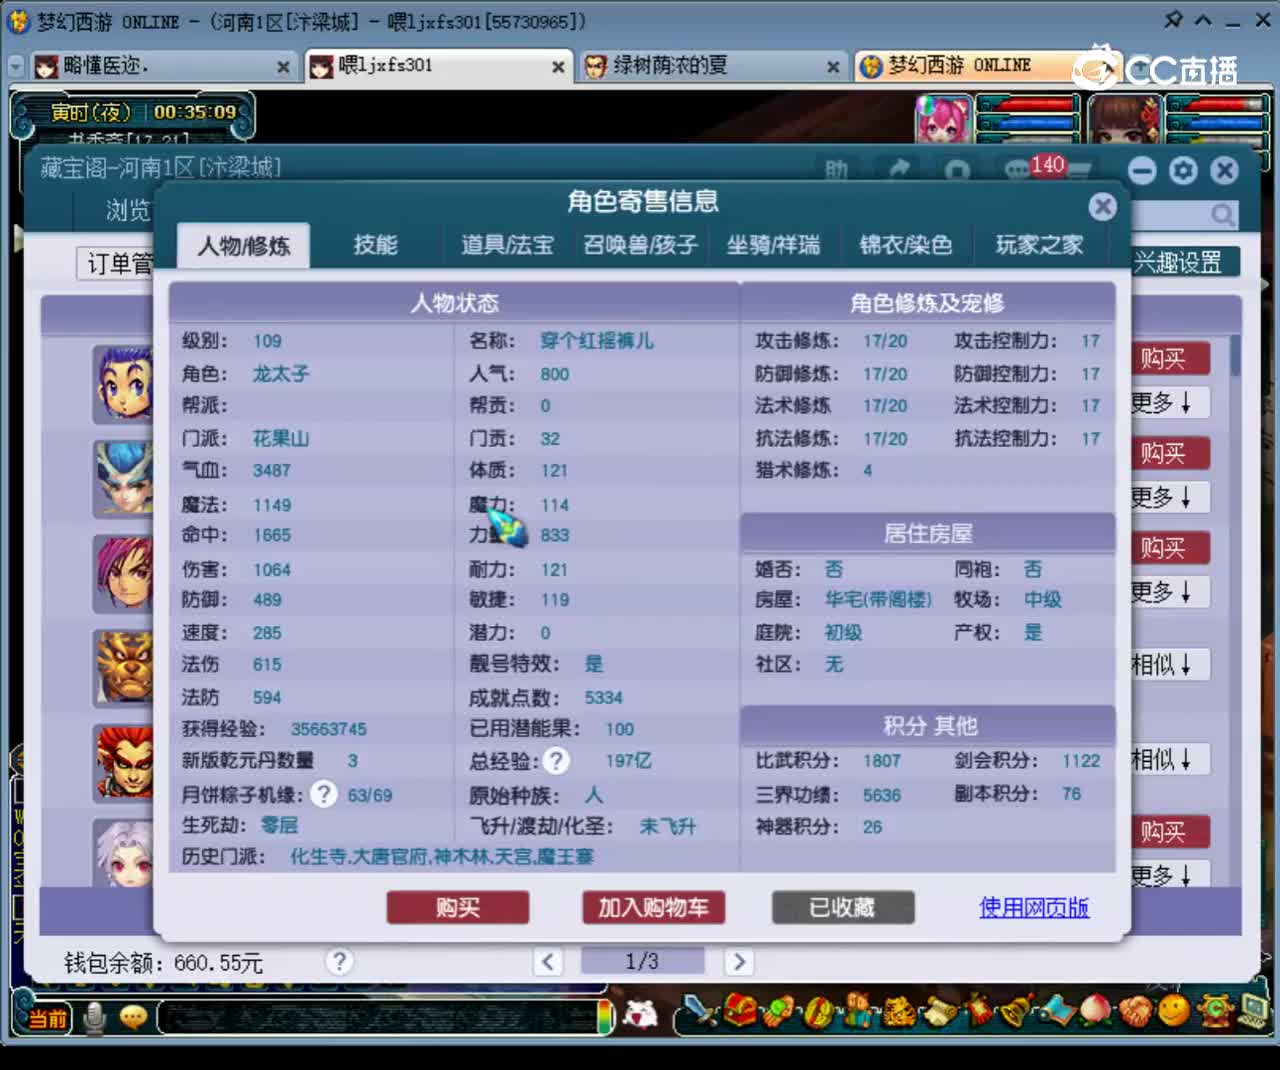This screenshot has height=1070, width=1280.
Task: Open the shopping cart icon in Treasure Pavilion
Action: [x=957, y=170]
